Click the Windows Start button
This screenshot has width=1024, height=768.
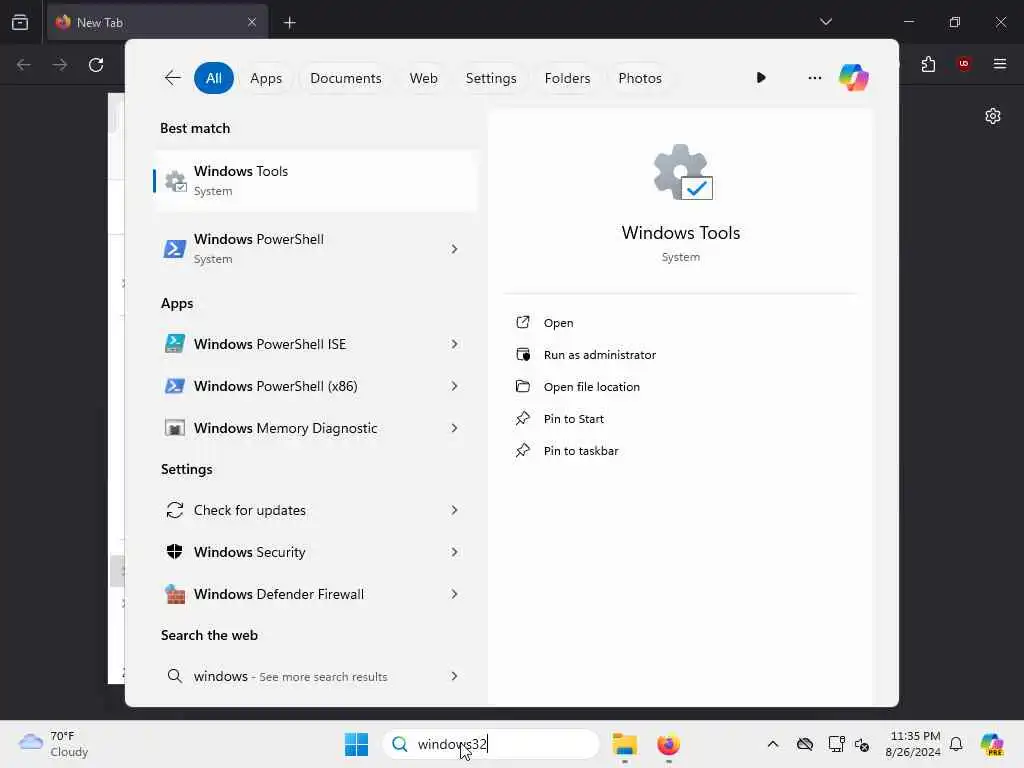pos(356,744)
